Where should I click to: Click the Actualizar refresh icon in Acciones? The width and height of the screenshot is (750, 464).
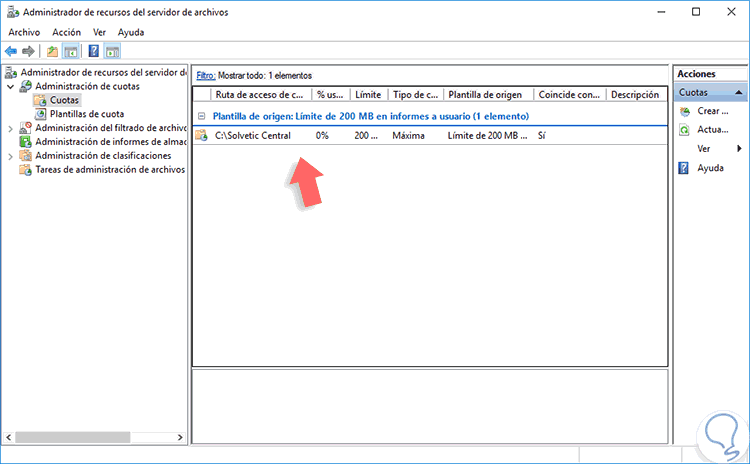click(684, 130)
